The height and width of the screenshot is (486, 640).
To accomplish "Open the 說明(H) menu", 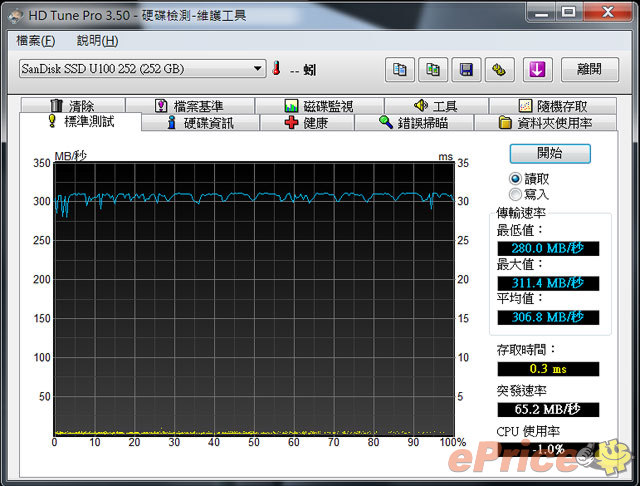I will tap(96, 41).
